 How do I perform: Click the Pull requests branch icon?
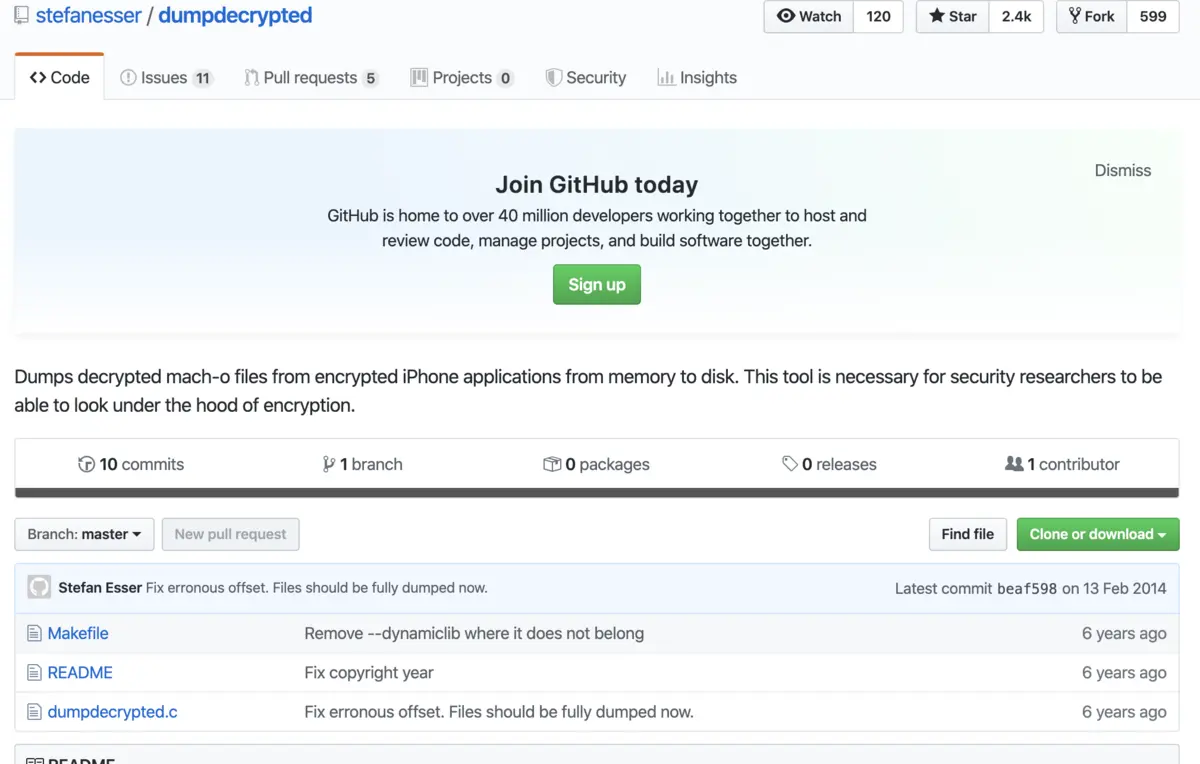[251, 77]
